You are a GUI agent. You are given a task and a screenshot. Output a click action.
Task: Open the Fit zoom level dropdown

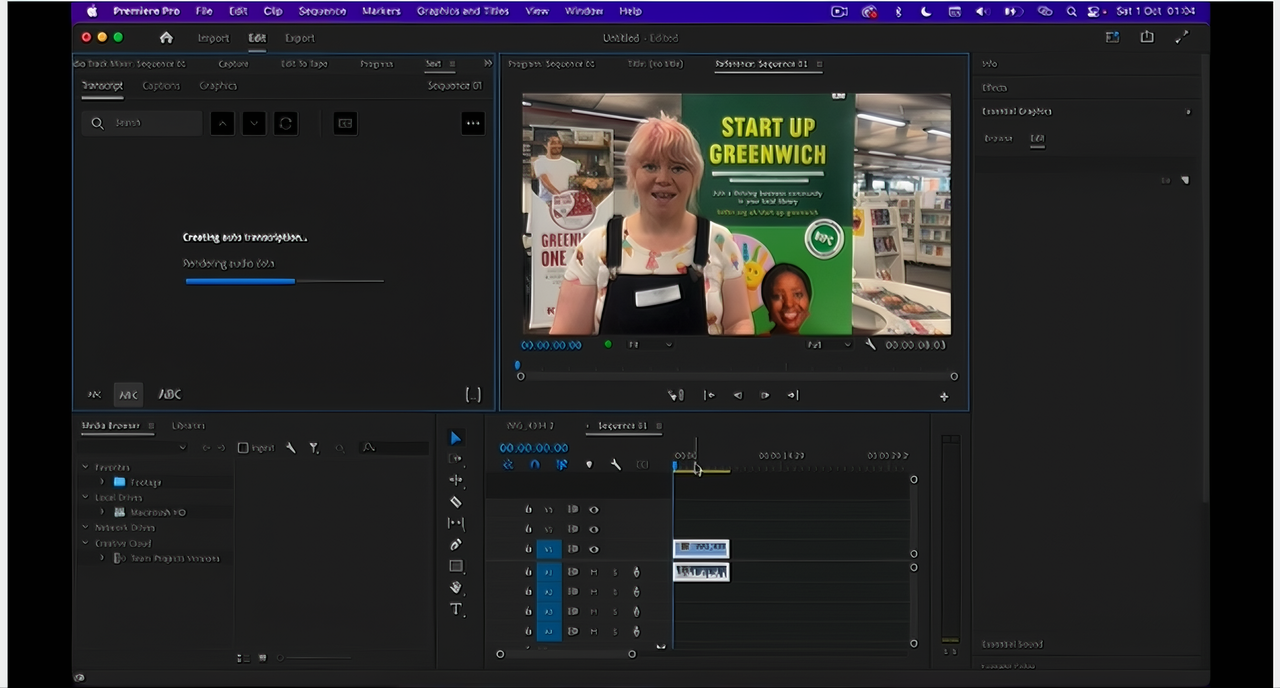(651, 344)
